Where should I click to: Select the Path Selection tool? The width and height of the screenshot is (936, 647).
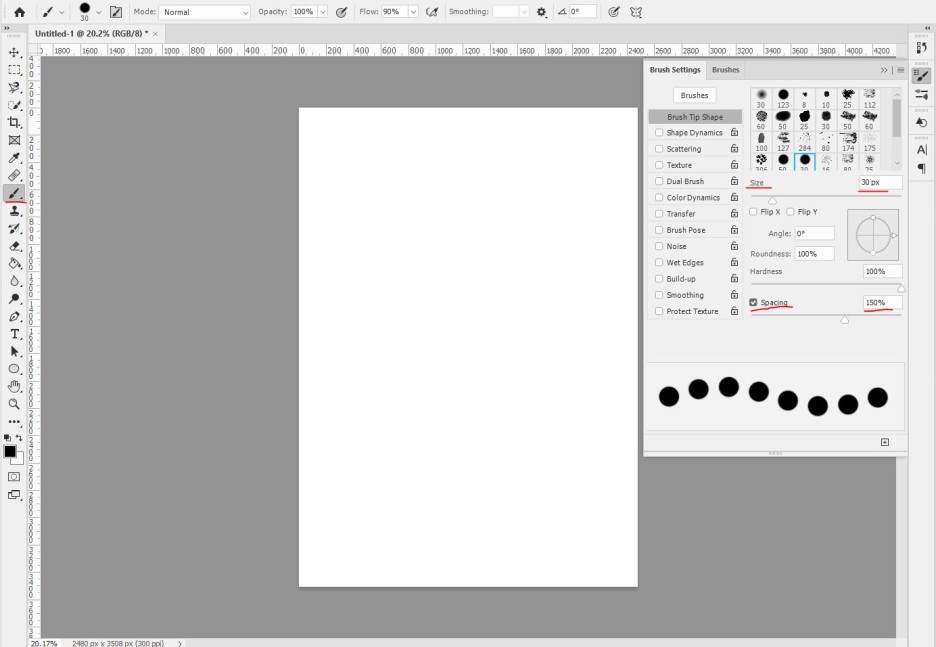14,352
